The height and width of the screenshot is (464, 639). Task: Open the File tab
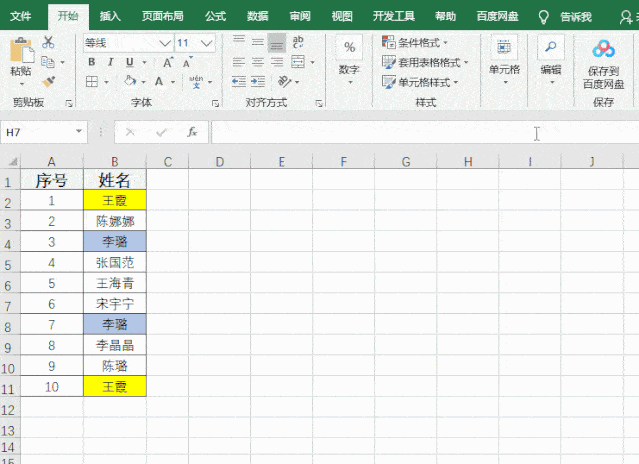pos(20,16)
